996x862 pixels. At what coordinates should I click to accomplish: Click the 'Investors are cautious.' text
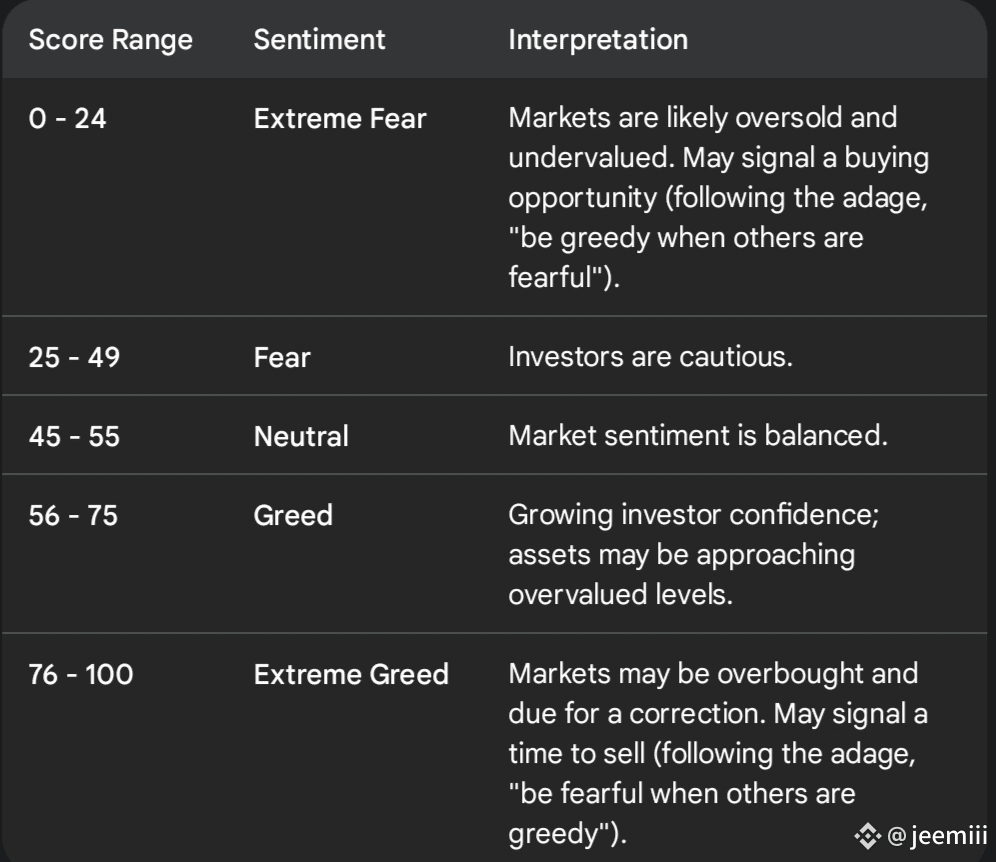coord(650,357)
